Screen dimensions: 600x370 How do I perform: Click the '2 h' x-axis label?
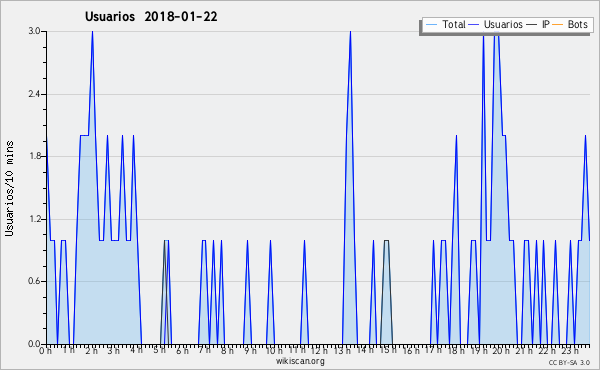(x=91, y=351)
